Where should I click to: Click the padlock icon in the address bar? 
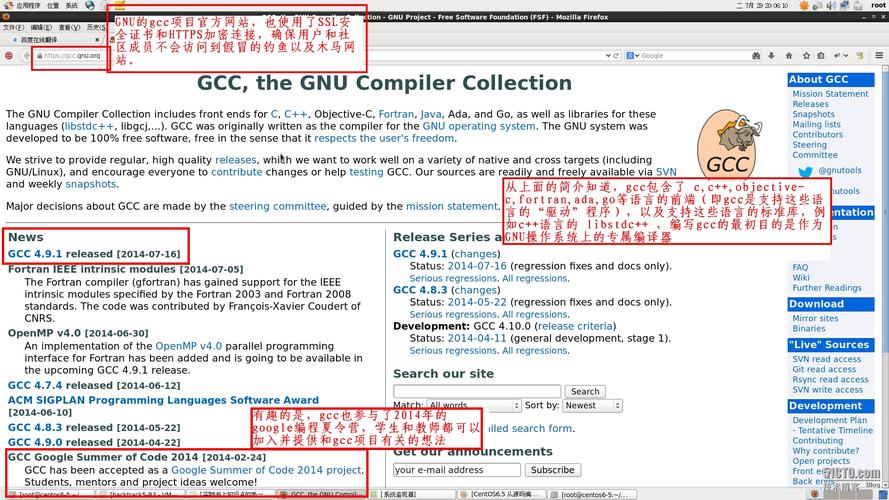pos(39,56)
